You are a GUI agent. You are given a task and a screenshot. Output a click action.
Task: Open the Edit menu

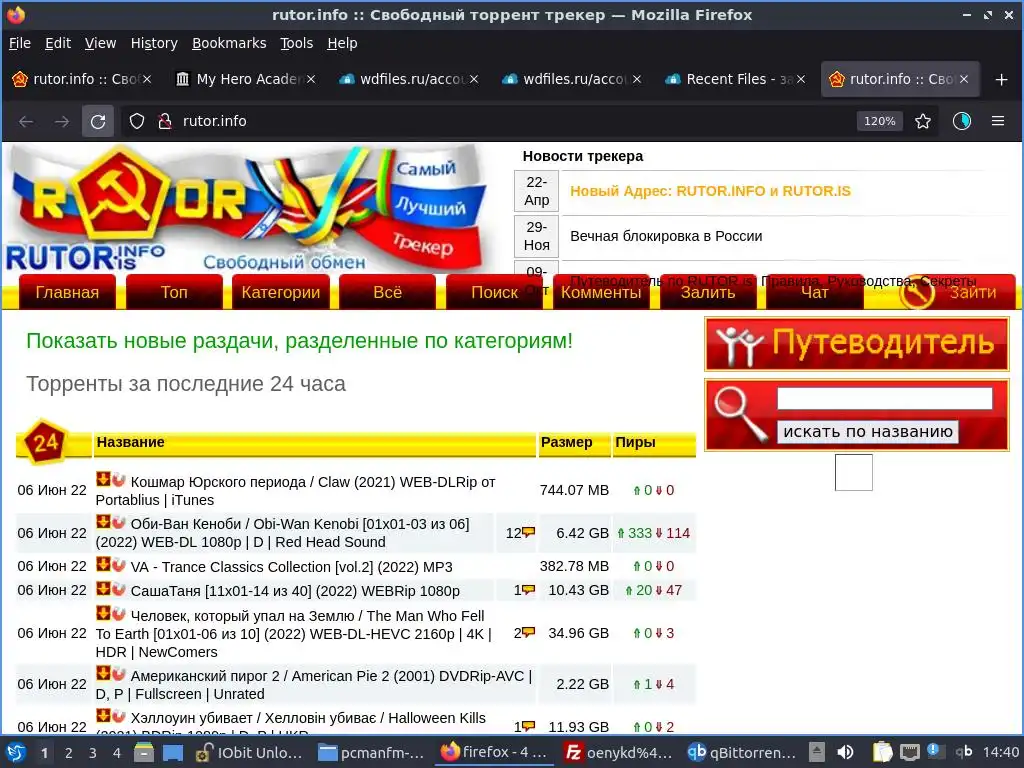(57, 43)
